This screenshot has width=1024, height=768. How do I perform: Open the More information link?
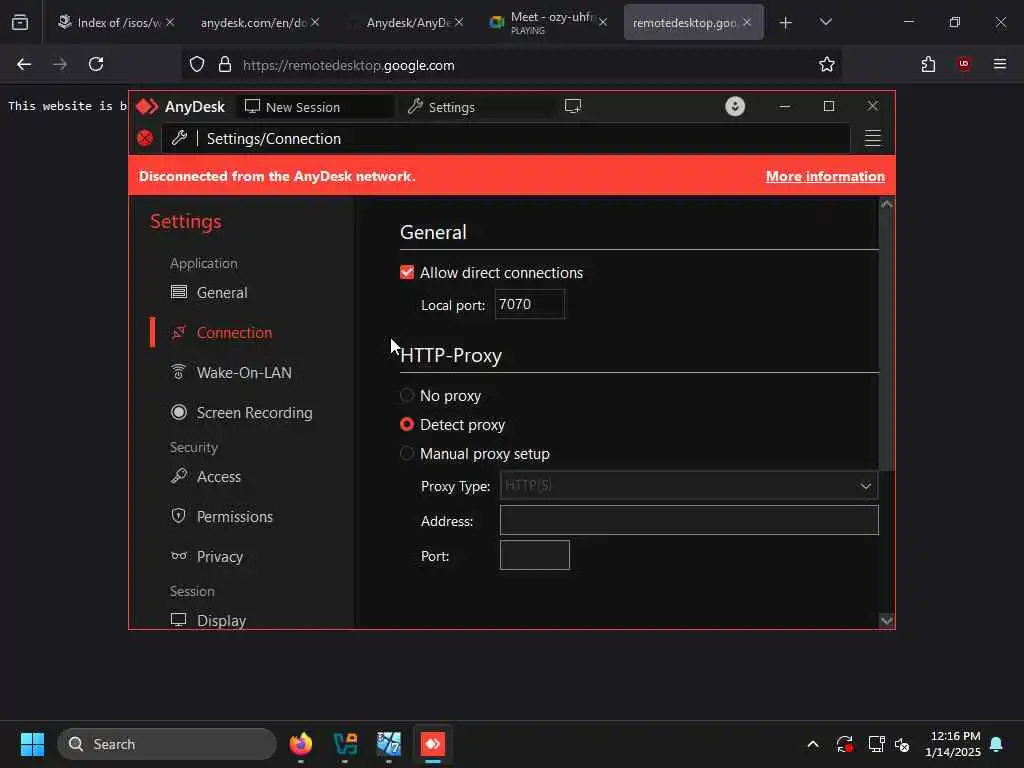(825, 176)
